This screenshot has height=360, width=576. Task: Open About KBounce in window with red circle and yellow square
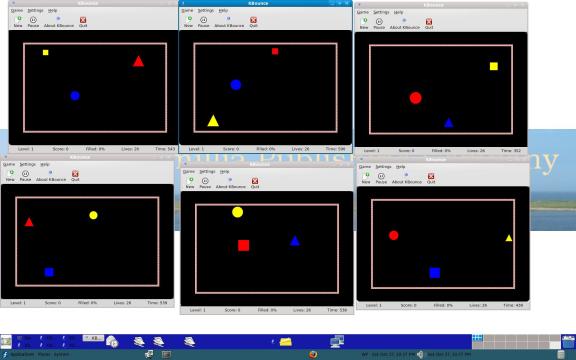pos(405,24)
